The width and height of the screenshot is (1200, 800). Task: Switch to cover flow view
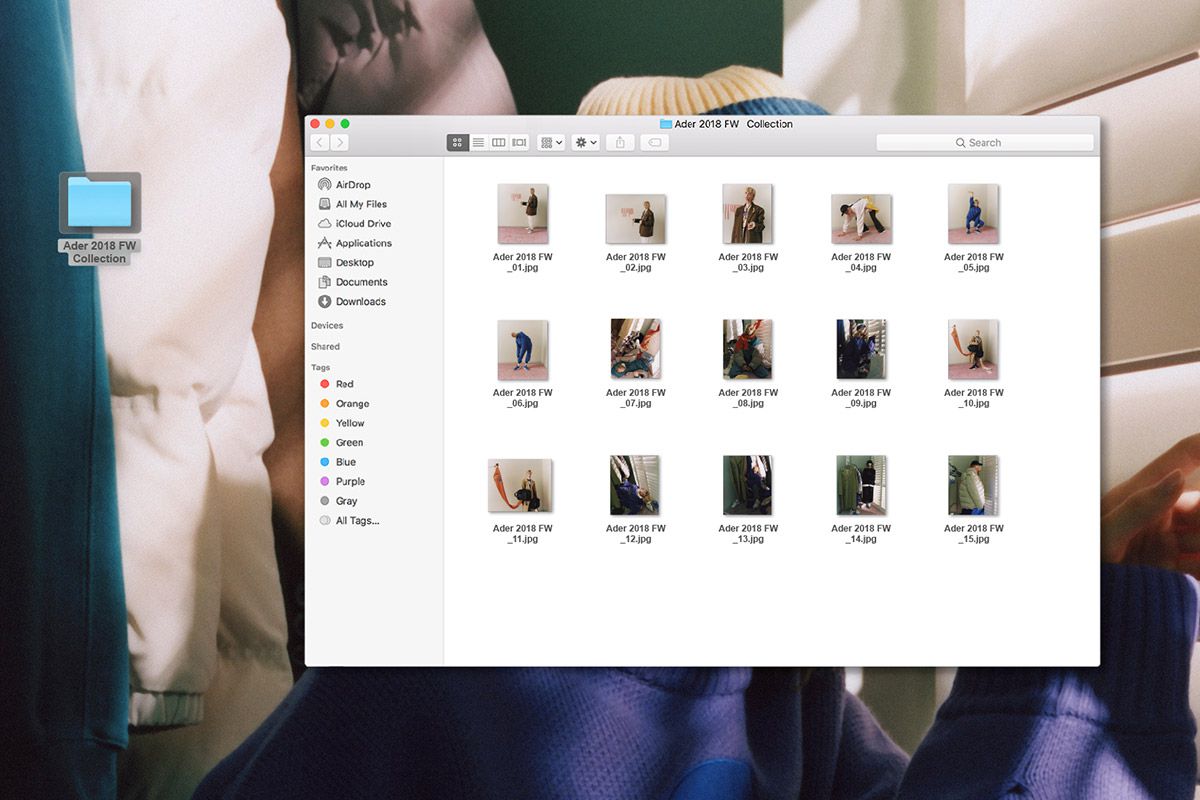[519, 143]
